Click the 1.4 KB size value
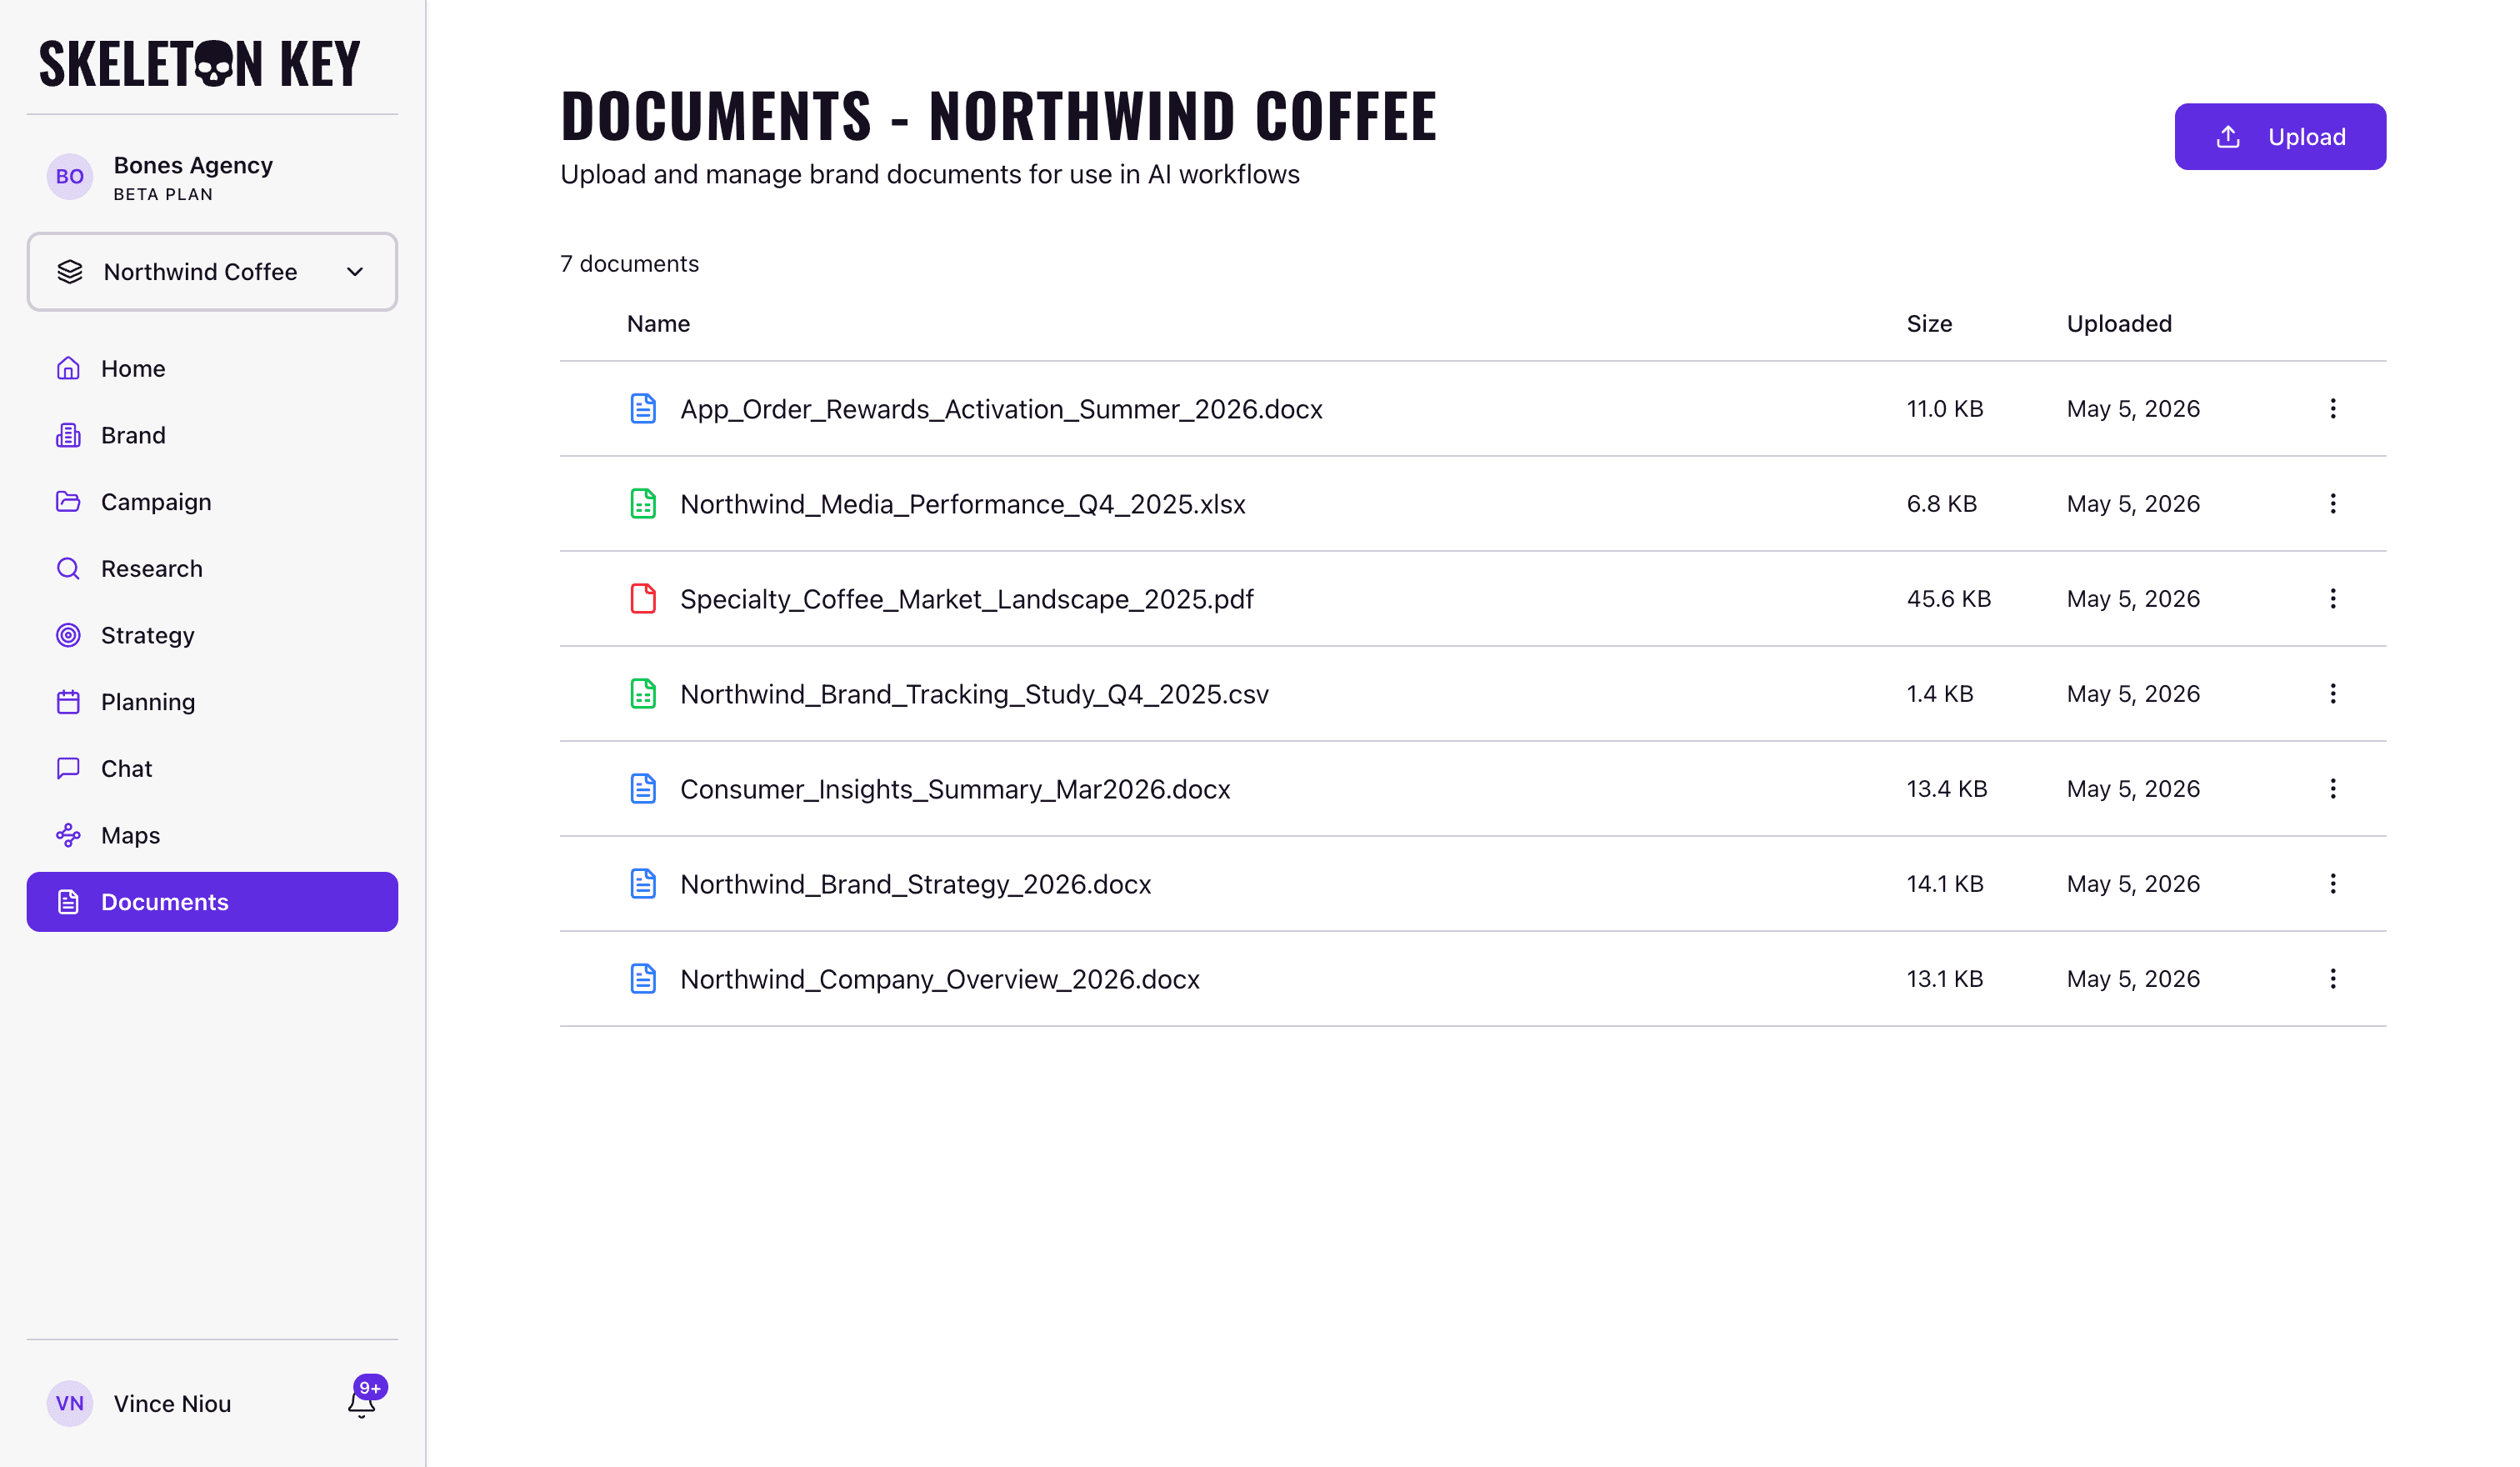The image size is (2520, 1467). (1939, 694)
